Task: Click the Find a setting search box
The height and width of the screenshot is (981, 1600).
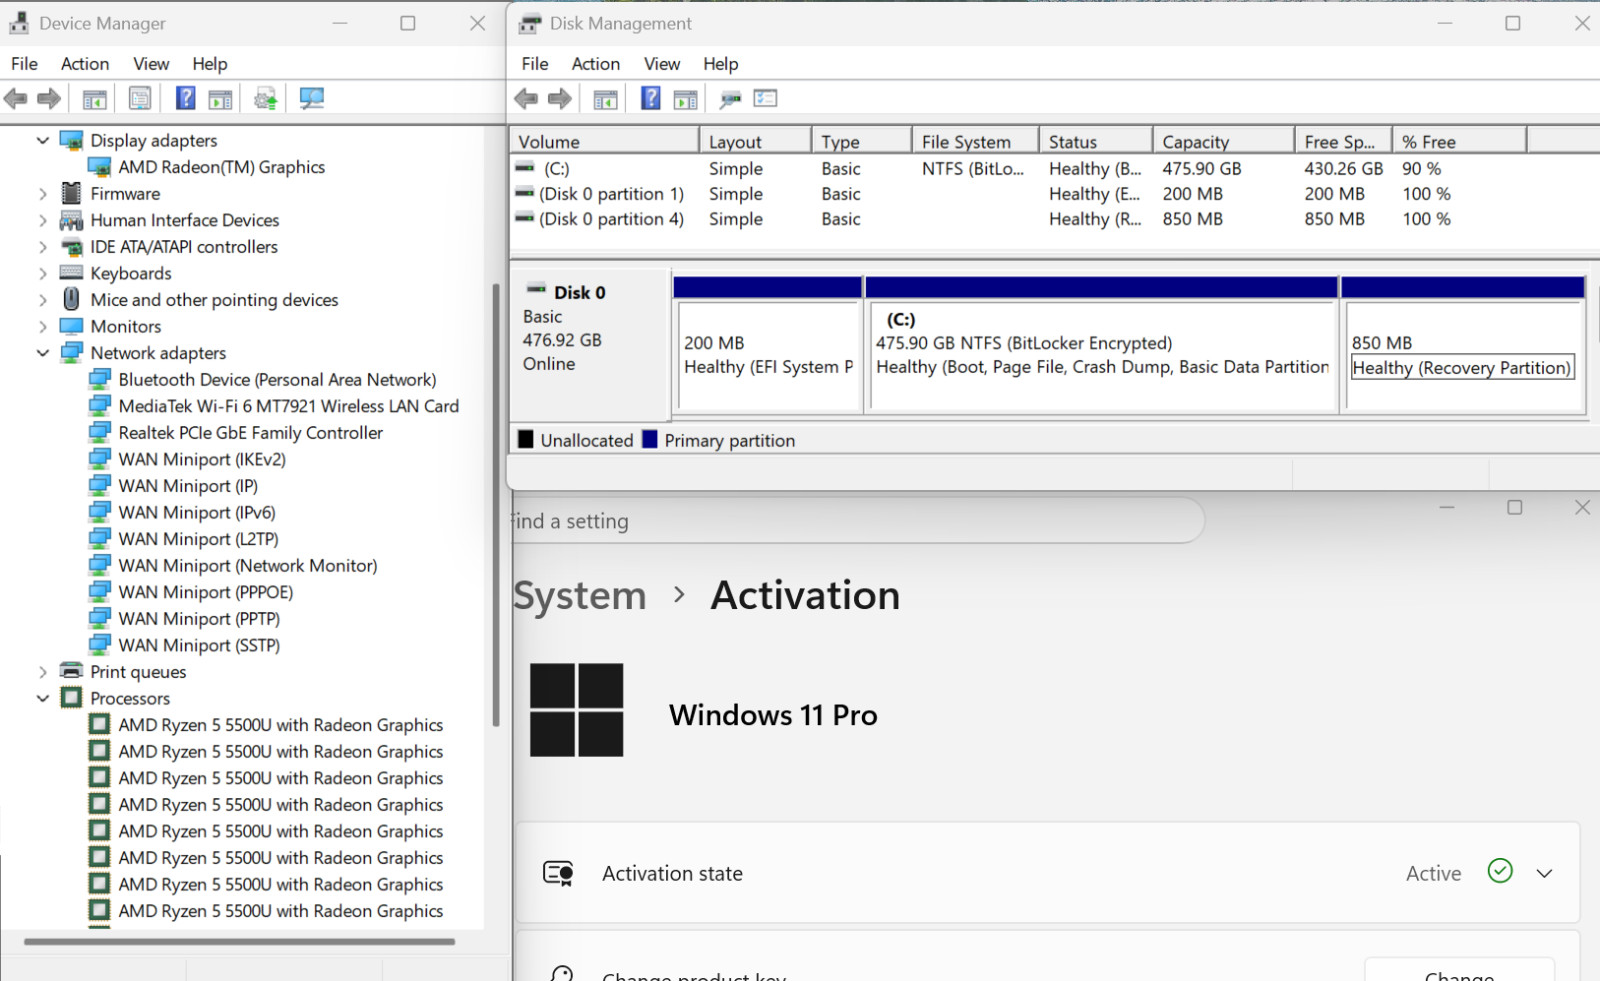Action: (858, 521)
